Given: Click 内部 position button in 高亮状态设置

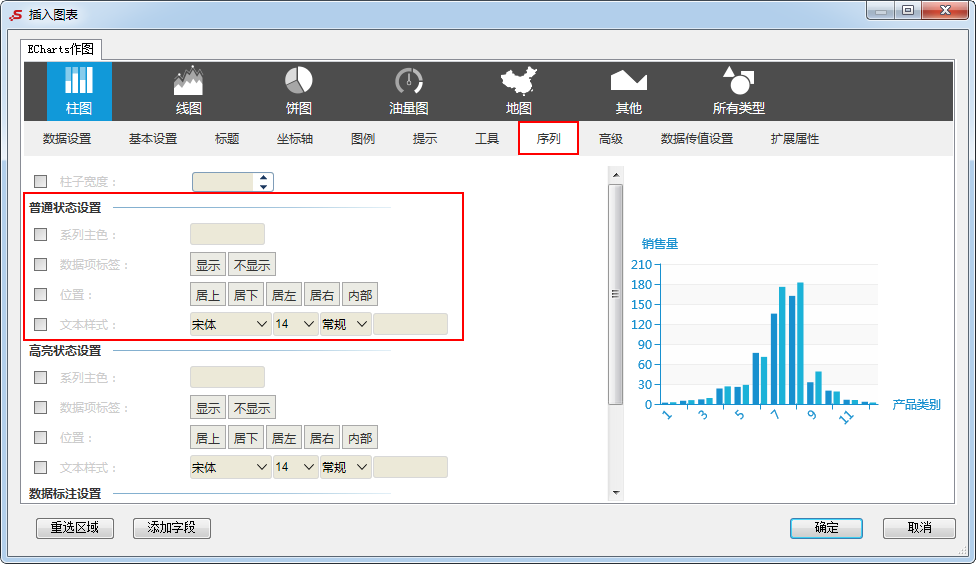Looking at the screenshot, I should [360, 438].
